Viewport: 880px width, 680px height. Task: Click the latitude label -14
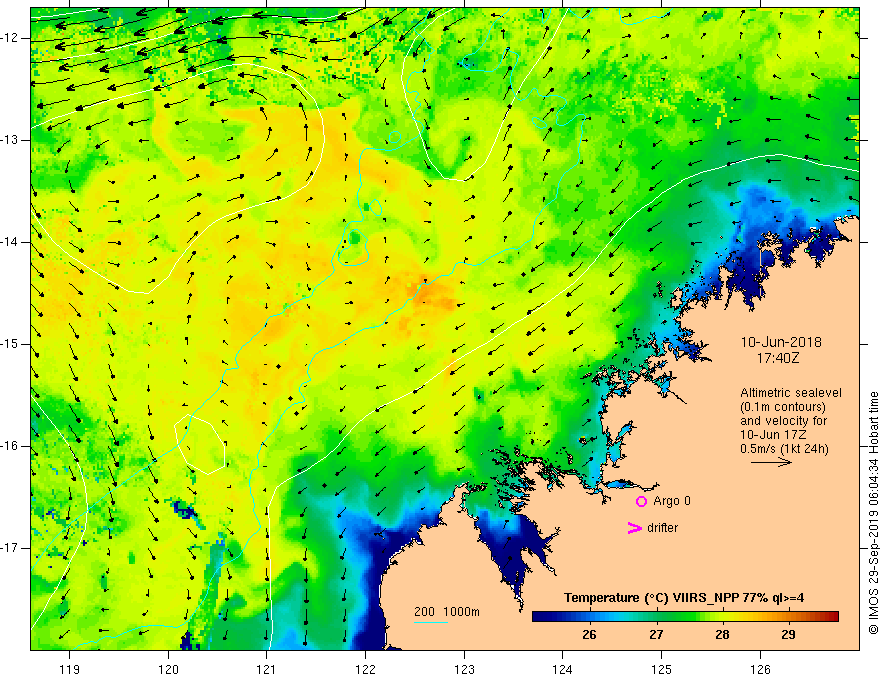coord(11,242)
